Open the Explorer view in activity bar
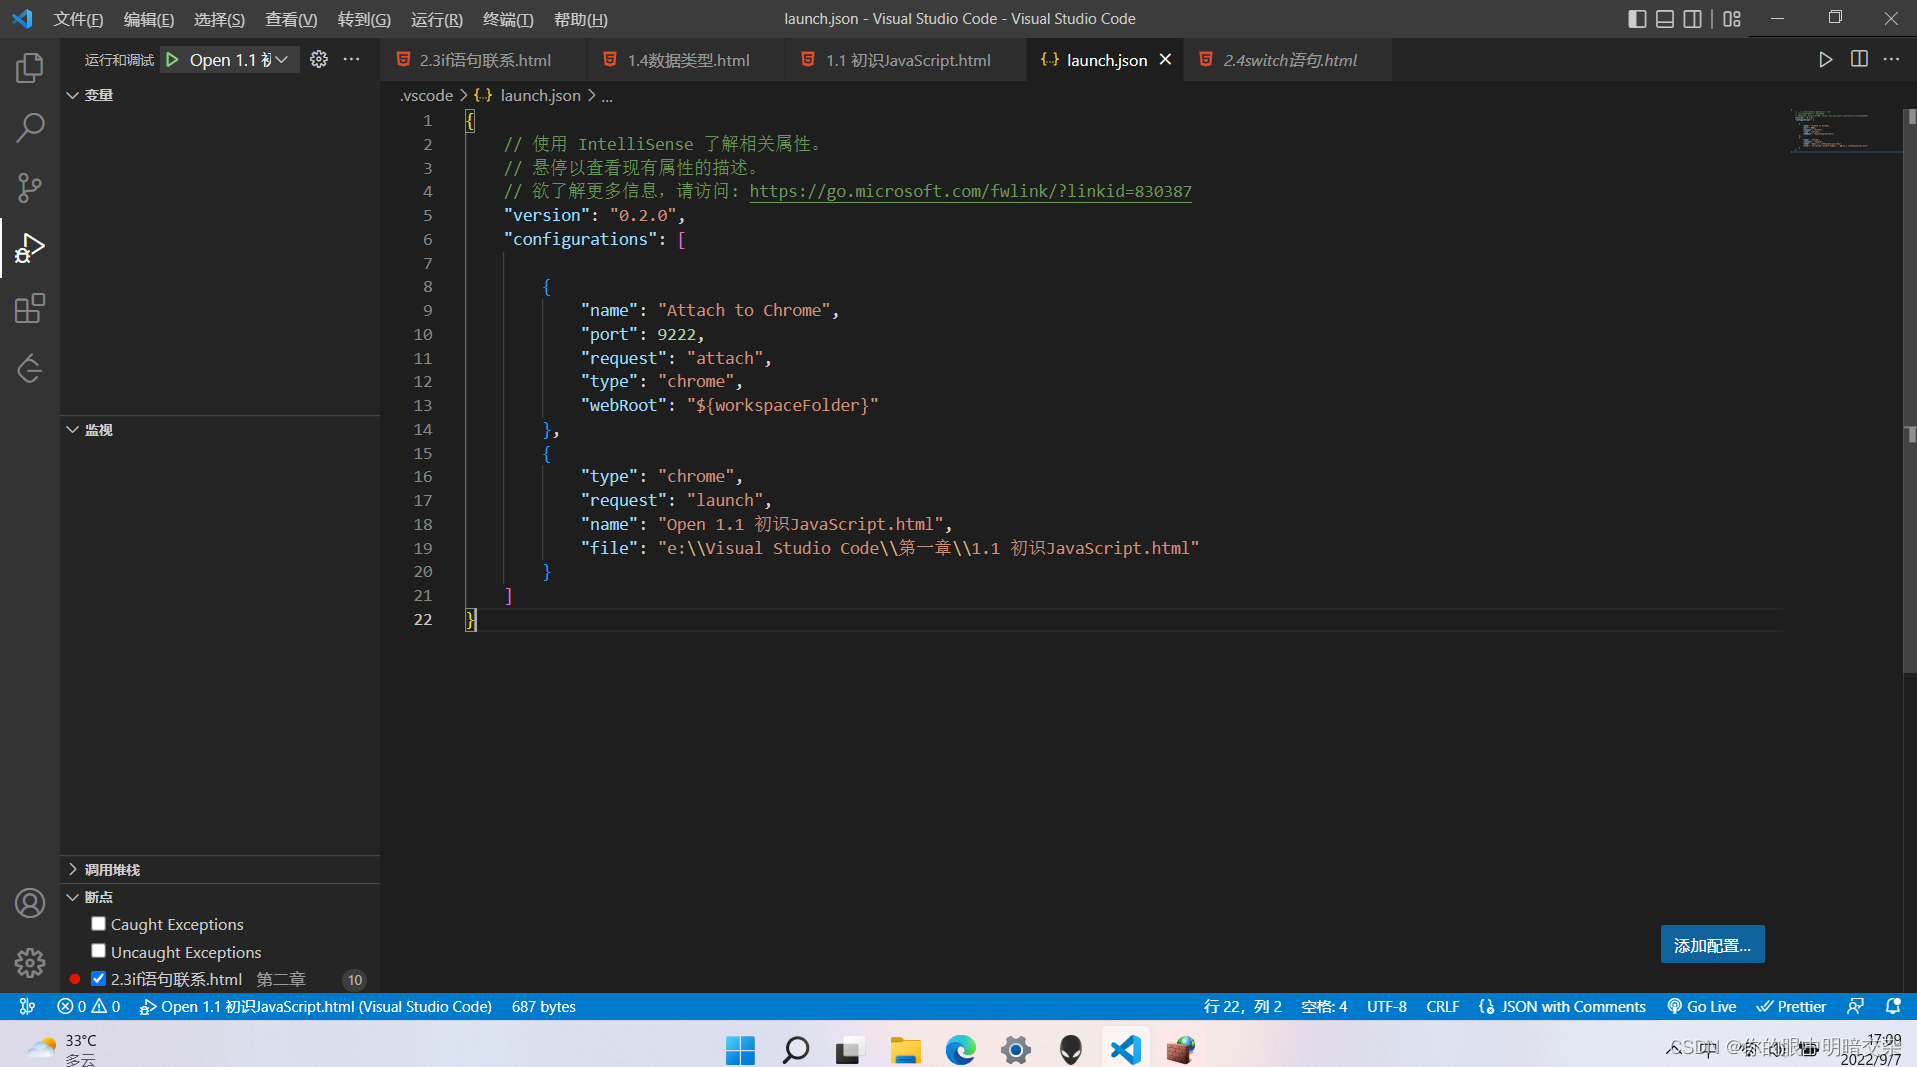Screen dimensions: 1917x1067 click(x=30, y=68)
